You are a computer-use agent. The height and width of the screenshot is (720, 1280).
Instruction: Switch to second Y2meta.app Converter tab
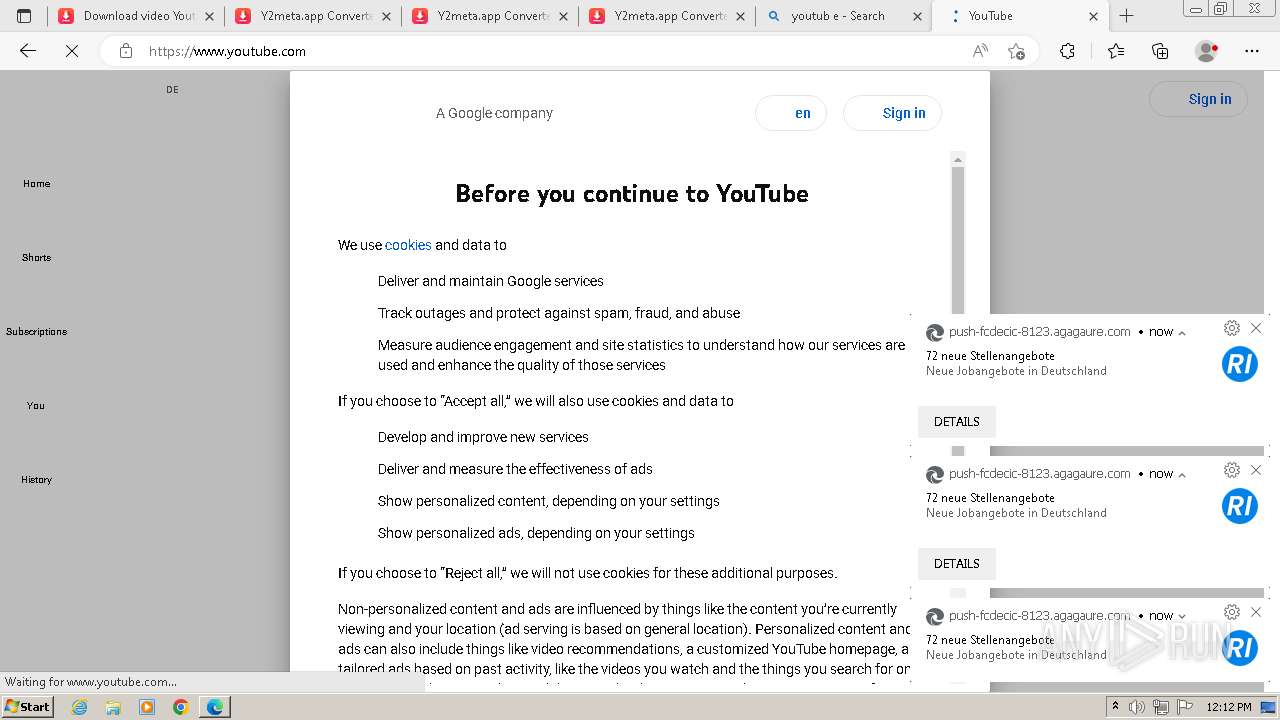point(315,16)
